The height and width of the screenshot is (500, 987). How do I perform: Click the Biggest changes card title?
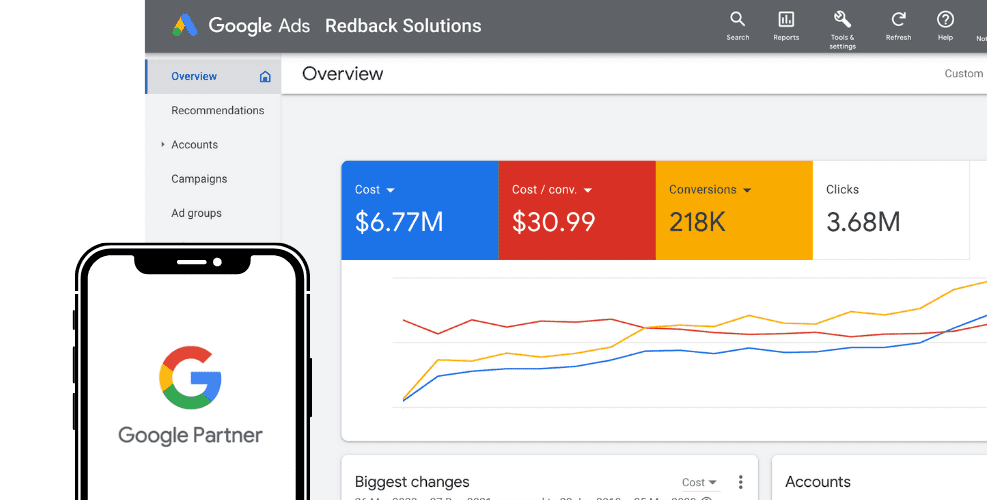tap(412, 482)
